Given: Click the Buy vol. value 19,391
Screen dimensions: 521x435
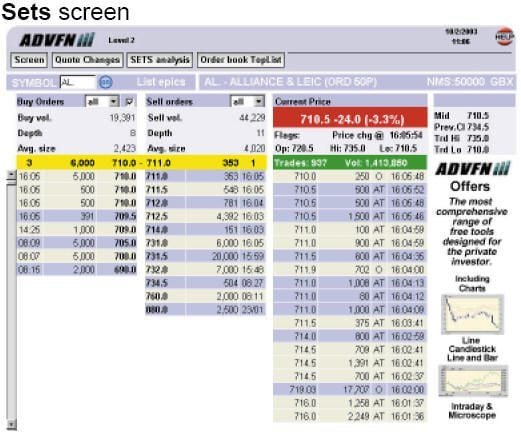Looking at the screenshot, I should (x=122, y=118).
